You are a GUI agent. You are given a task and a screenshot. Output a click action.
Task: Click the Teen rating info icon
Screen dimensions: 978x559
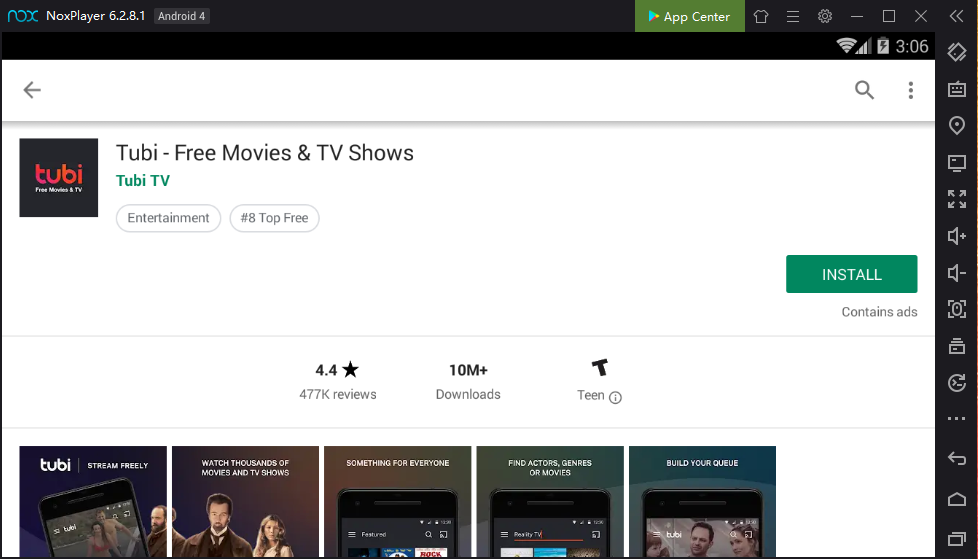tap(615, 397)
